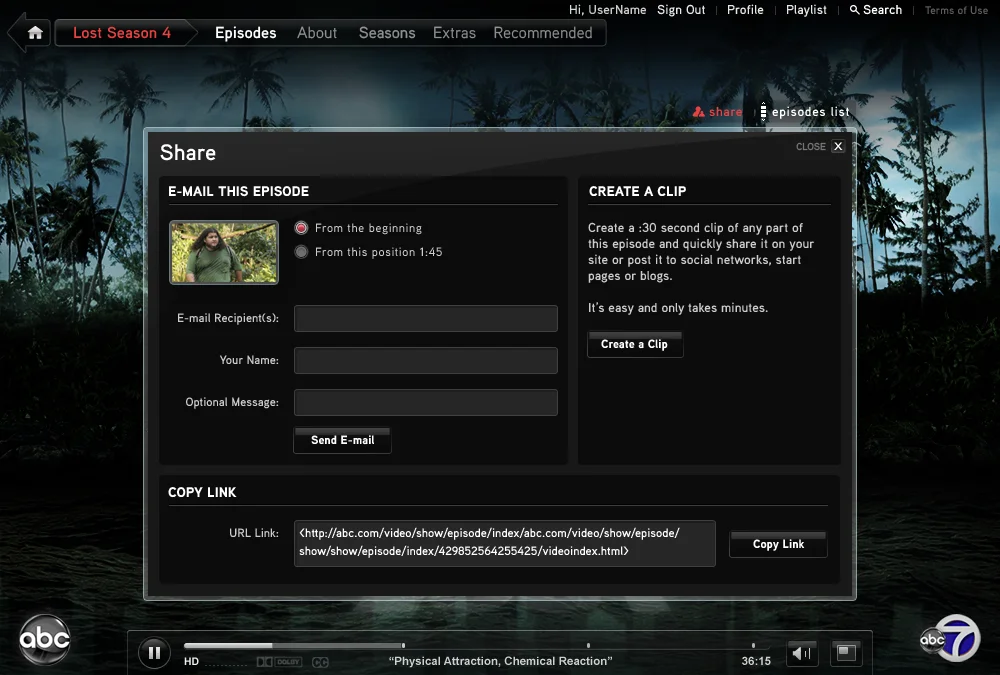Click the Create a Clip button
The image size is (1000, 675).
pyautogui.click(x=635, y=345)
